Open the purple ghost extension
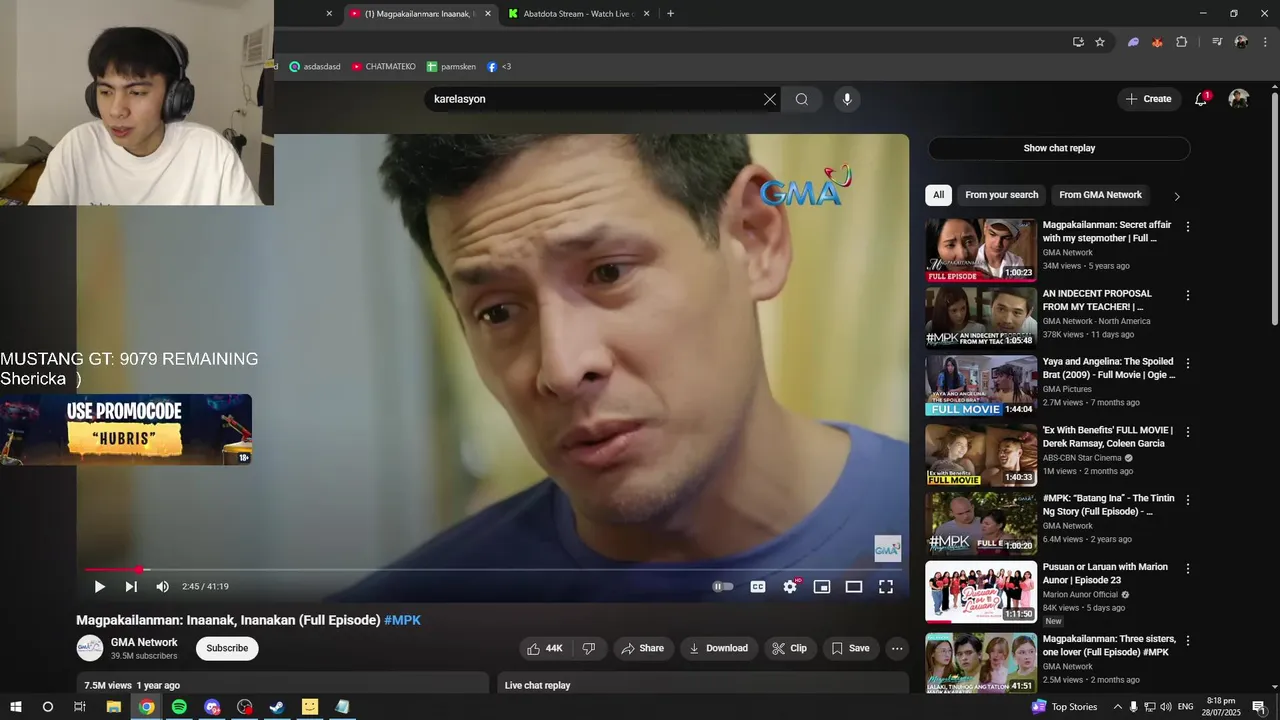This screenshot has width=1280, height=720. [x=1133, y=42]
